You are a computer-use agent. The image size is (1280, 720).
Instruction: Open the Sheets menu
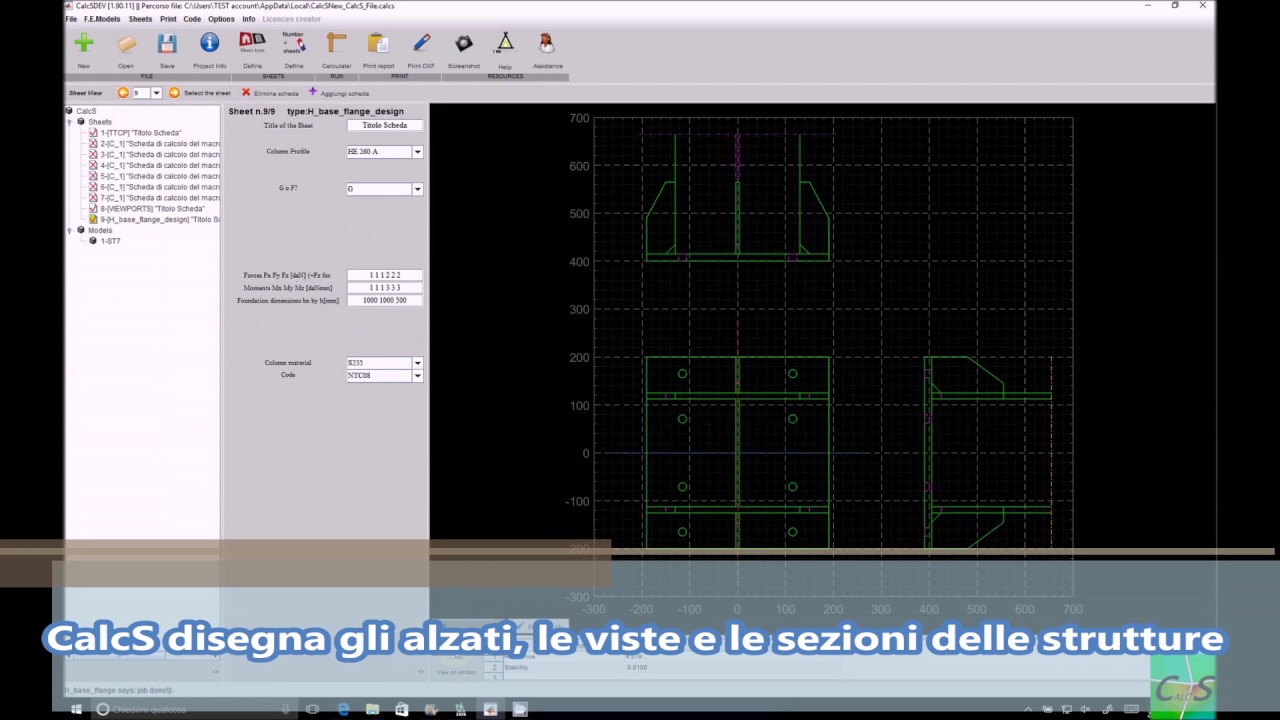(x=140, y=19)
